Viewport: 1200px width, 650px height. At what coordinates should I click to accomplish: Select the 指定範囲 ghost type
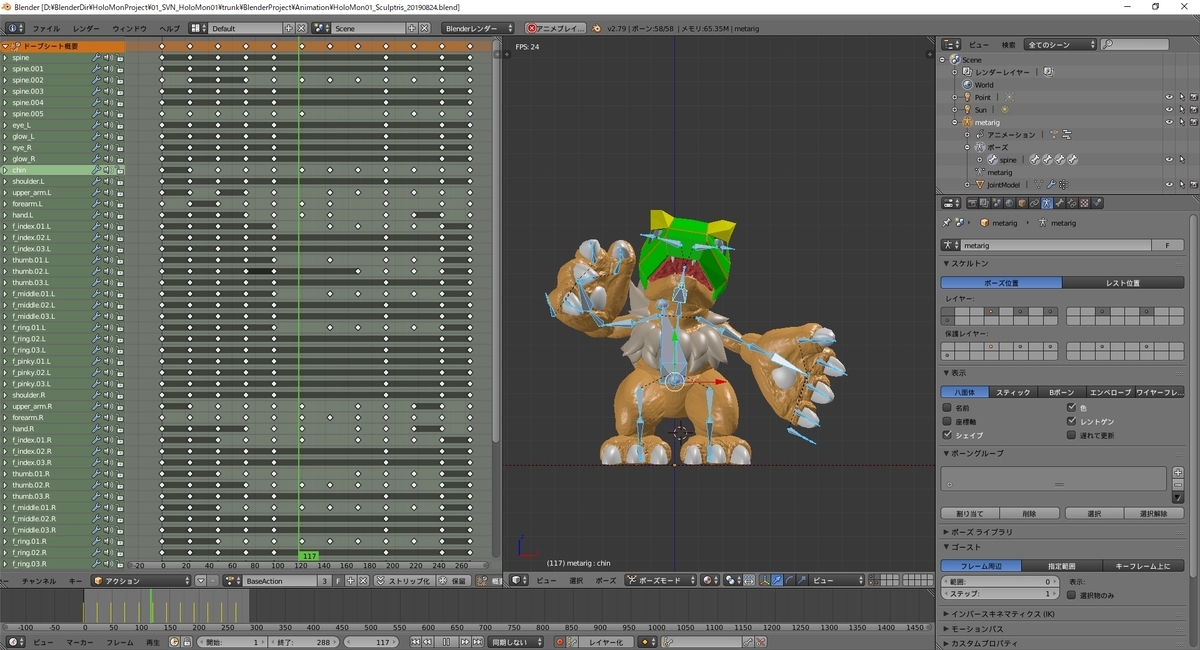pyautogui.click(x=1062, y=566)
